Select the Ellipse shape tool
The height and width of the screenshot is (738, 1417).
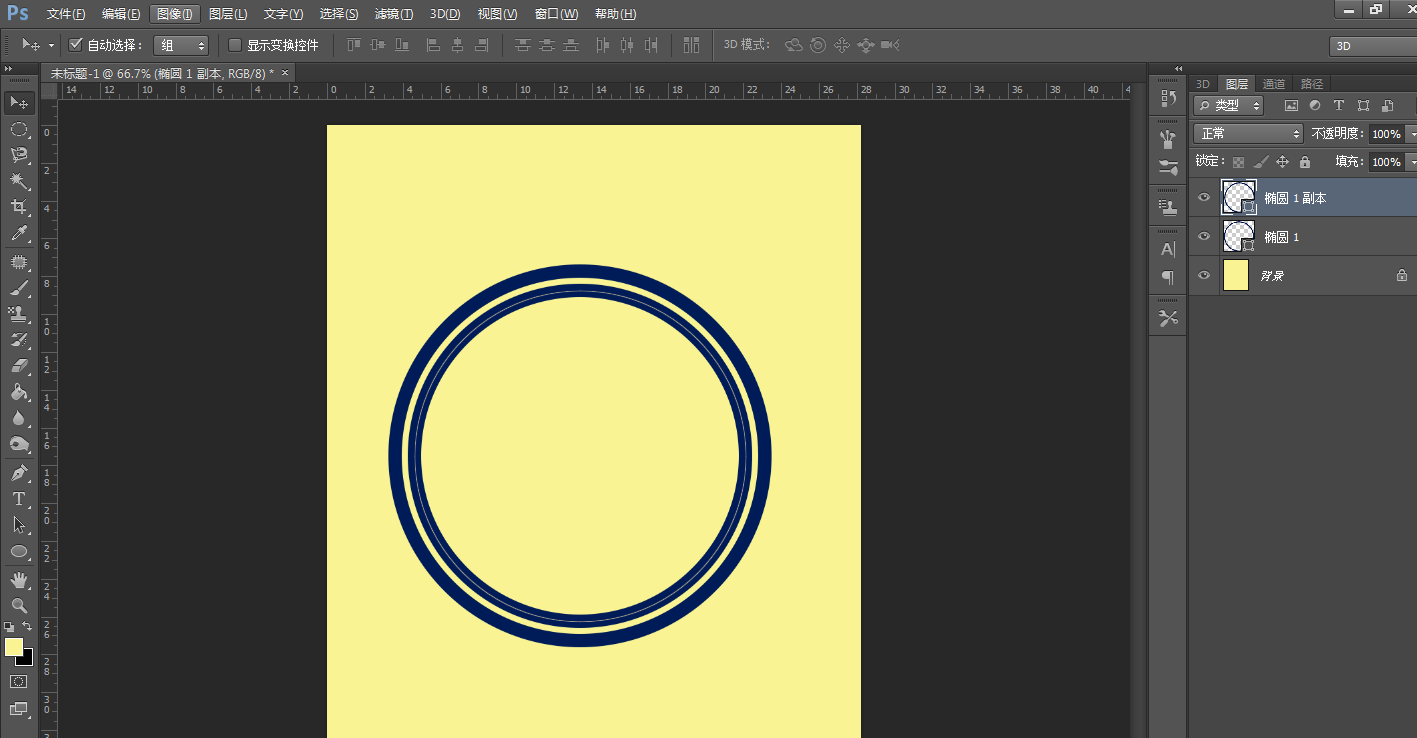(x=18, y=551)
